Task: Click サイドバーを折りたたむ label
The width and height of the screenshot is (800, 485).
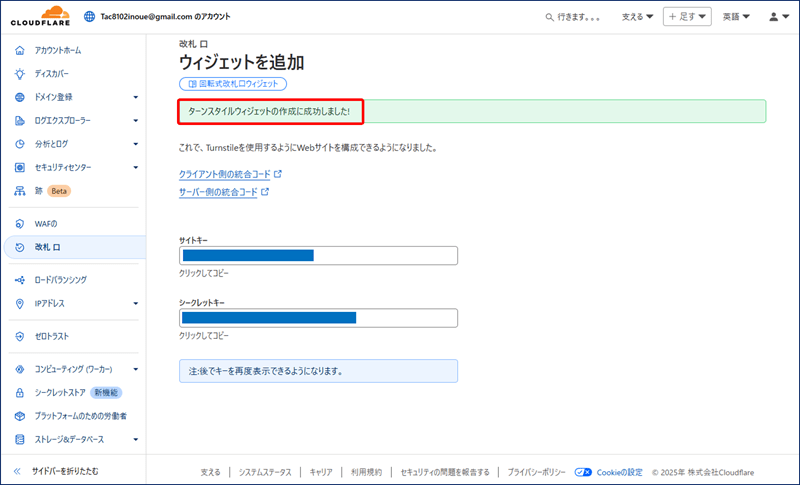Action: [65, 471]
